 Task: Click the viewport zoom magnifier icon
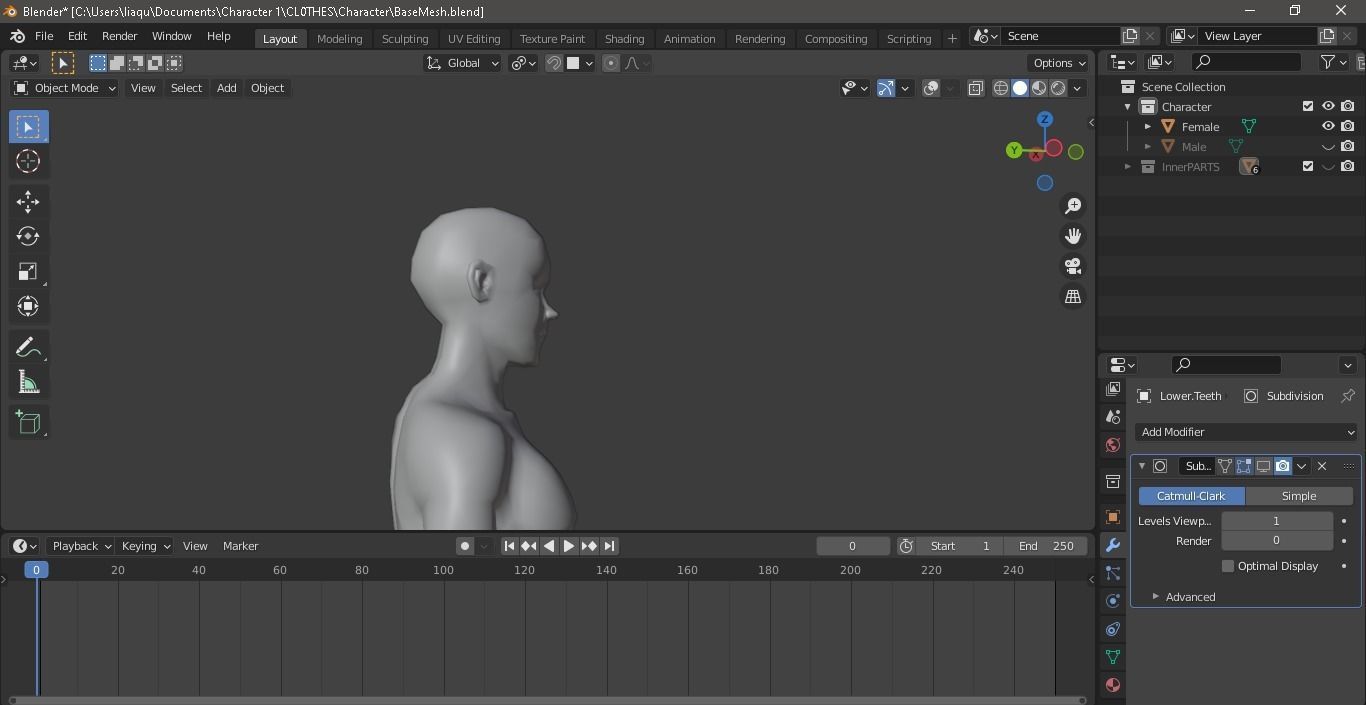click(x=1073, y=206)
